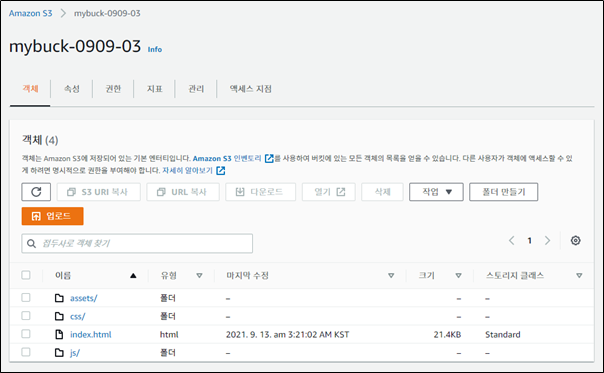Check the css/ row checkbox

(26, 316)
